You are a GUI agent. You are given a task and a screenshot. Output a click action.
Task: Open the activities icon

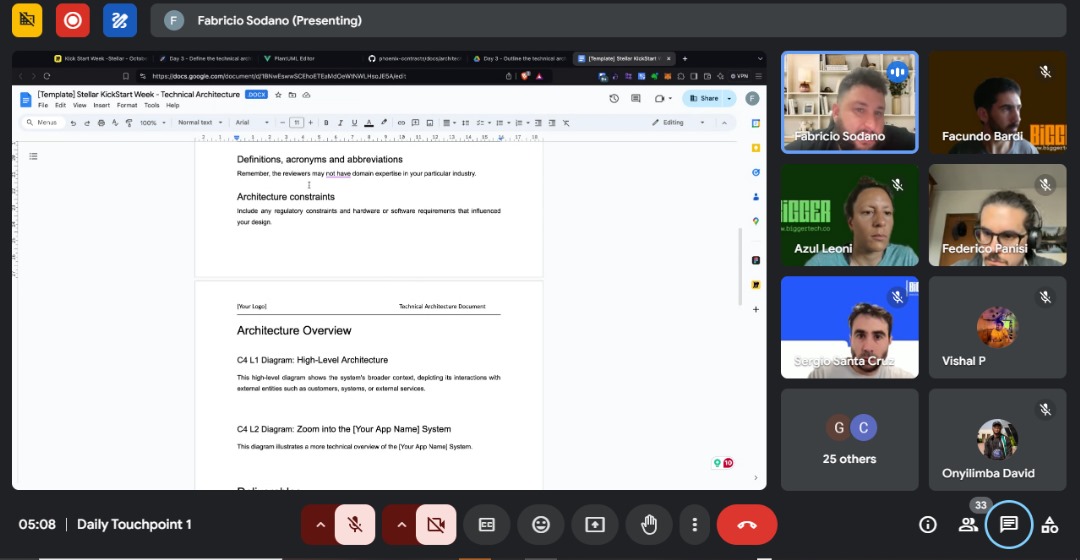pos(1050,525)
